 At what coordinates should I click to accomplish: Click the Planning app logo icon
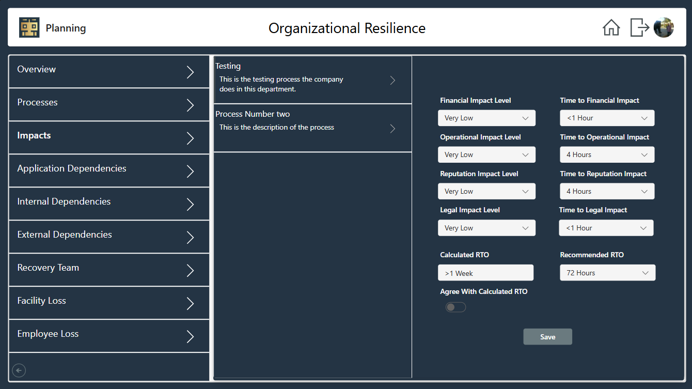(x=29, y=27)
